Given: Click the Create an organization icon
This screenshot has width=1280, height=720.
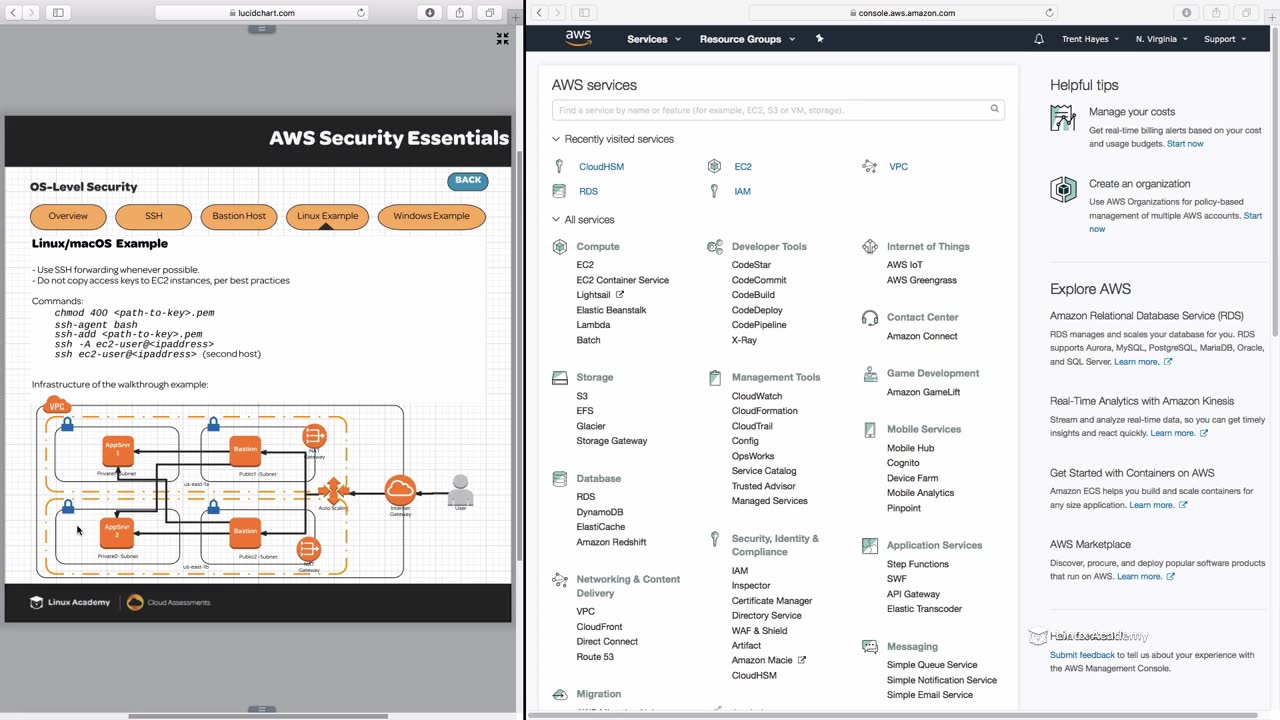Looking at the screenshot, I should pos(1063,190).
